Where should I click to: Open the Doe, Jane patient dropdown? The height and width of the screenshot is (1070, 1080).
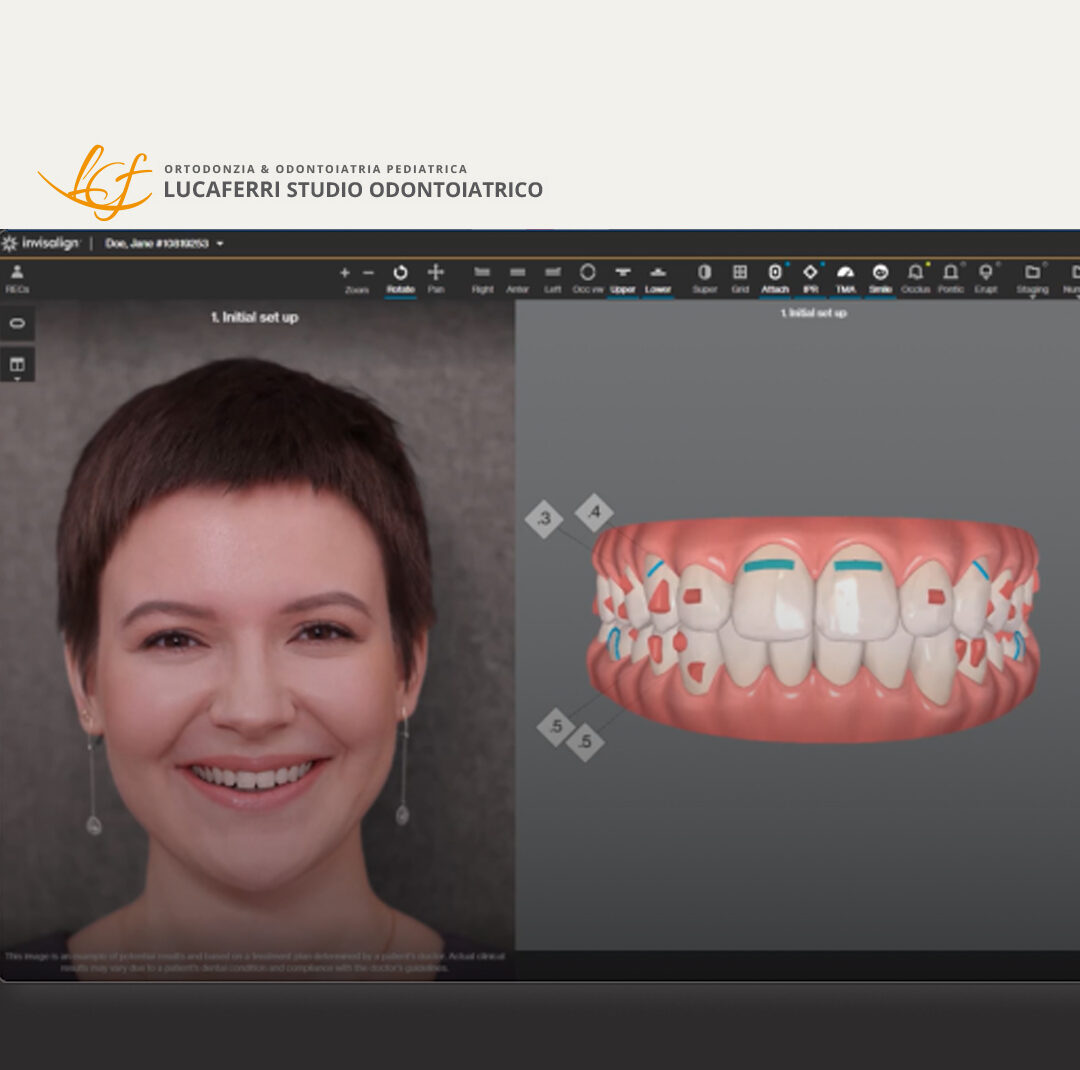click(x=165, y=243)
